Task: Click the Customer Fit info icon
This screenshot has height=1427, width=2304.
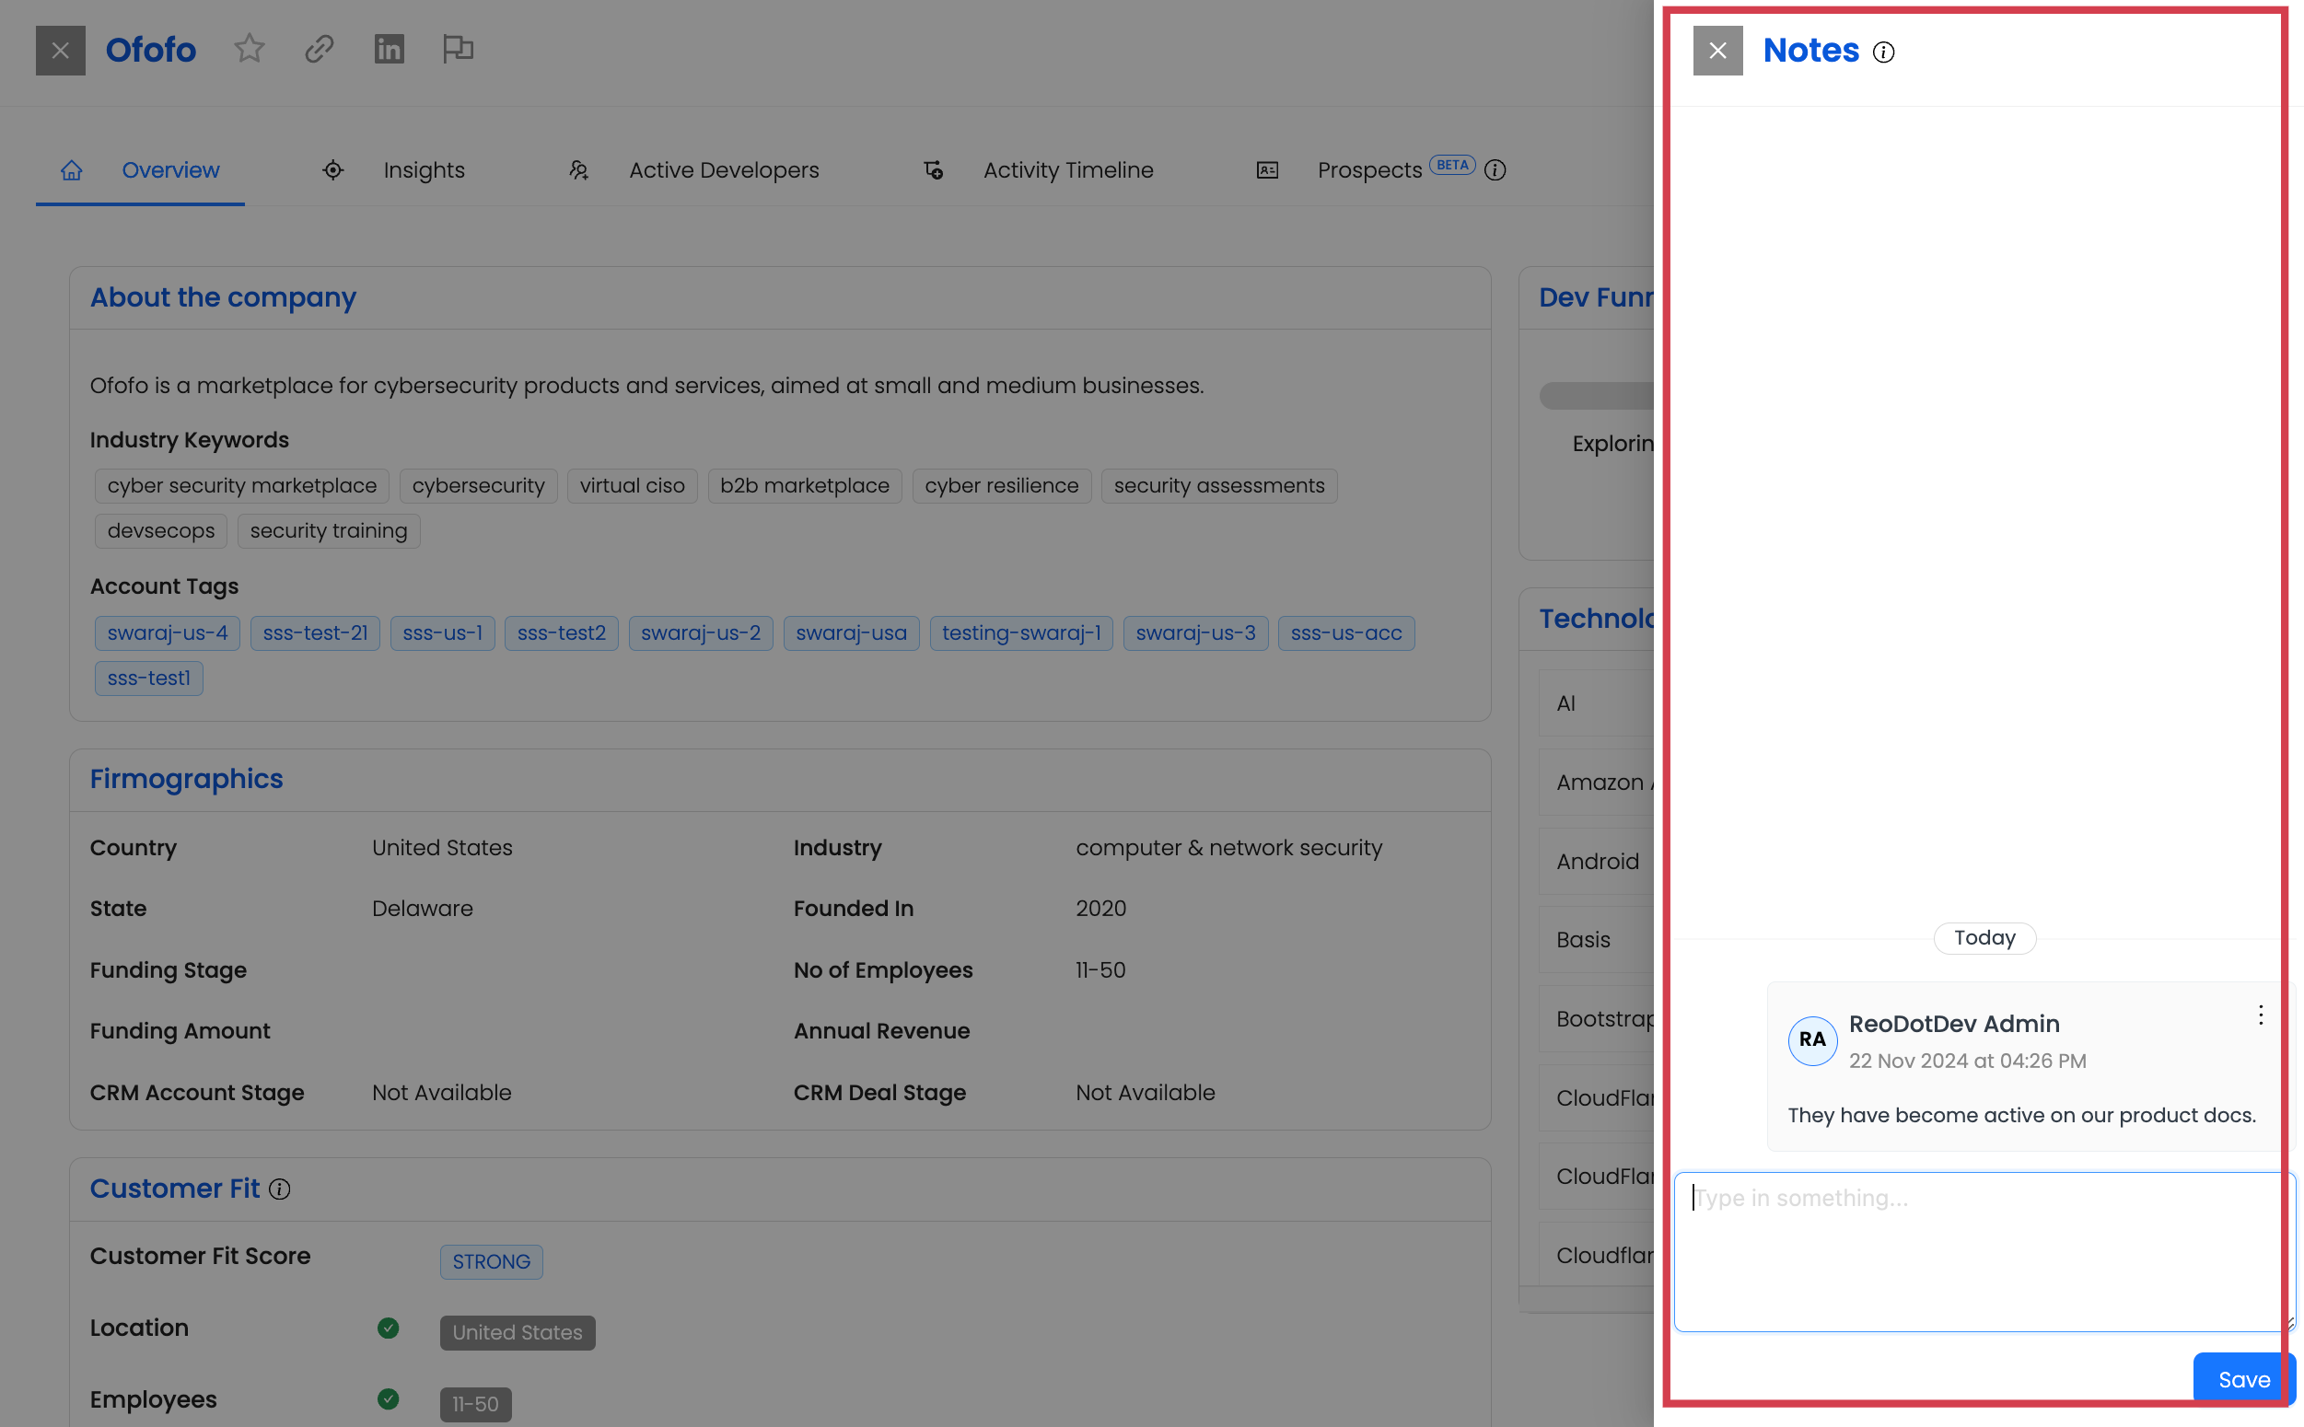Action: click(280, 1189)
